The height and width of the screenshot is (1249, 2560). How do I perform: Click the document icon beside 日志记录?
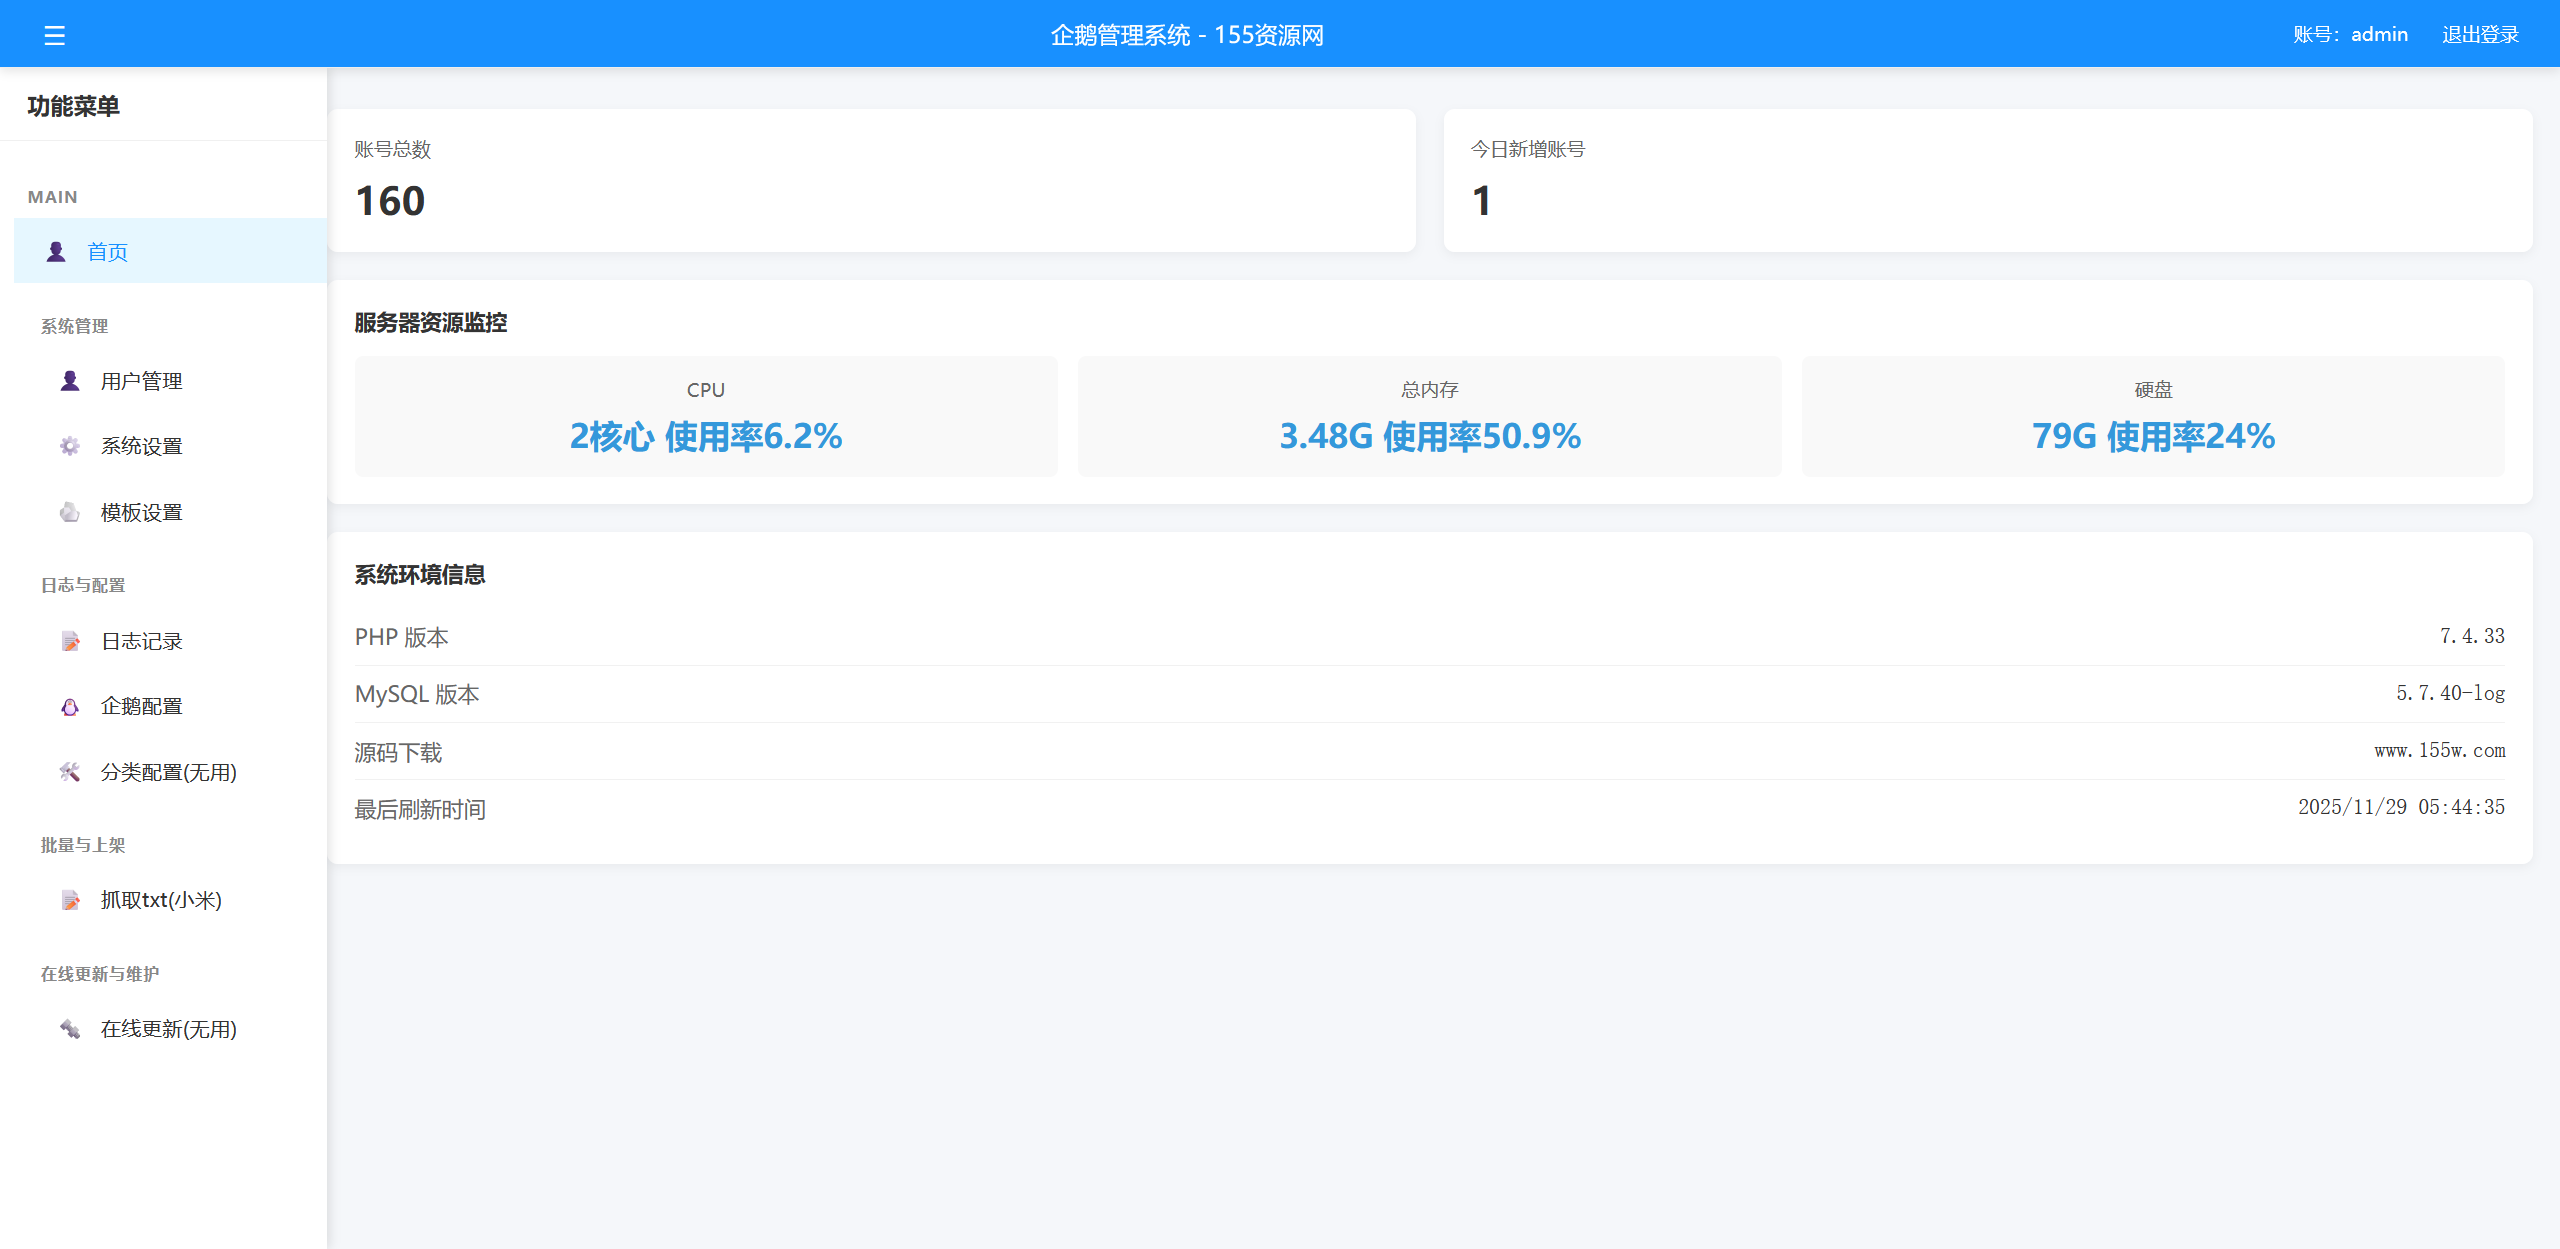(x=68, y=640)
